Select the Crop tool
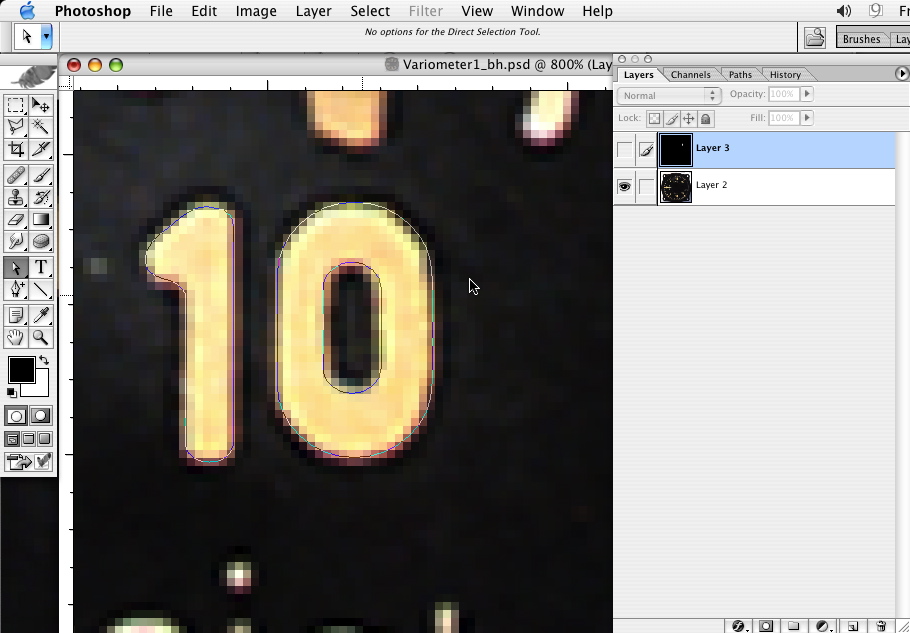The height and width of the screenshot is (633, 910). click(16, 149)
